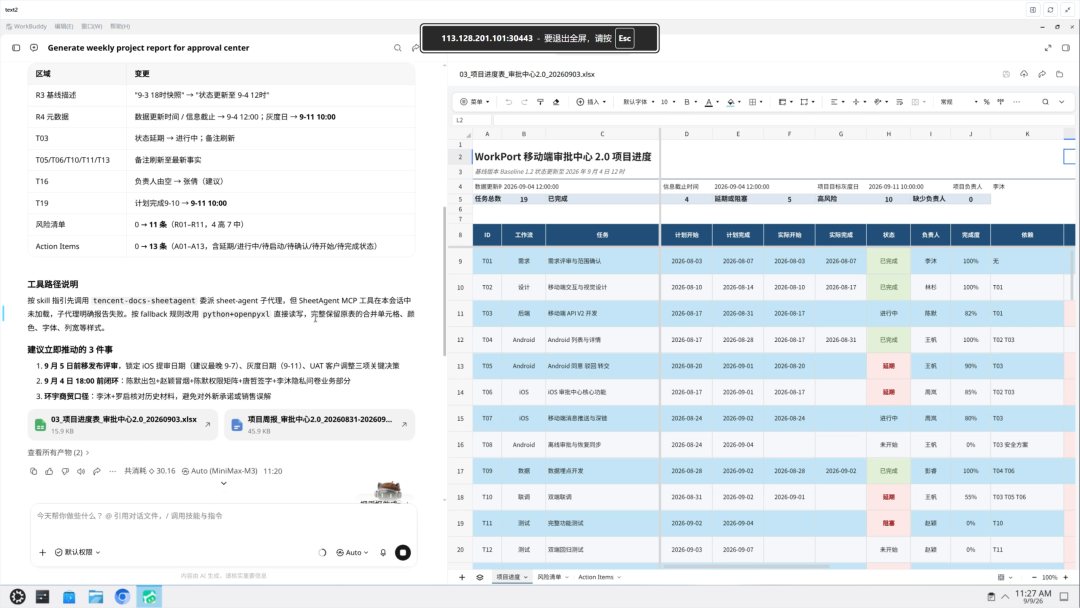
Task: Save the spreadsheet file
Action: tap(1006, 74)
